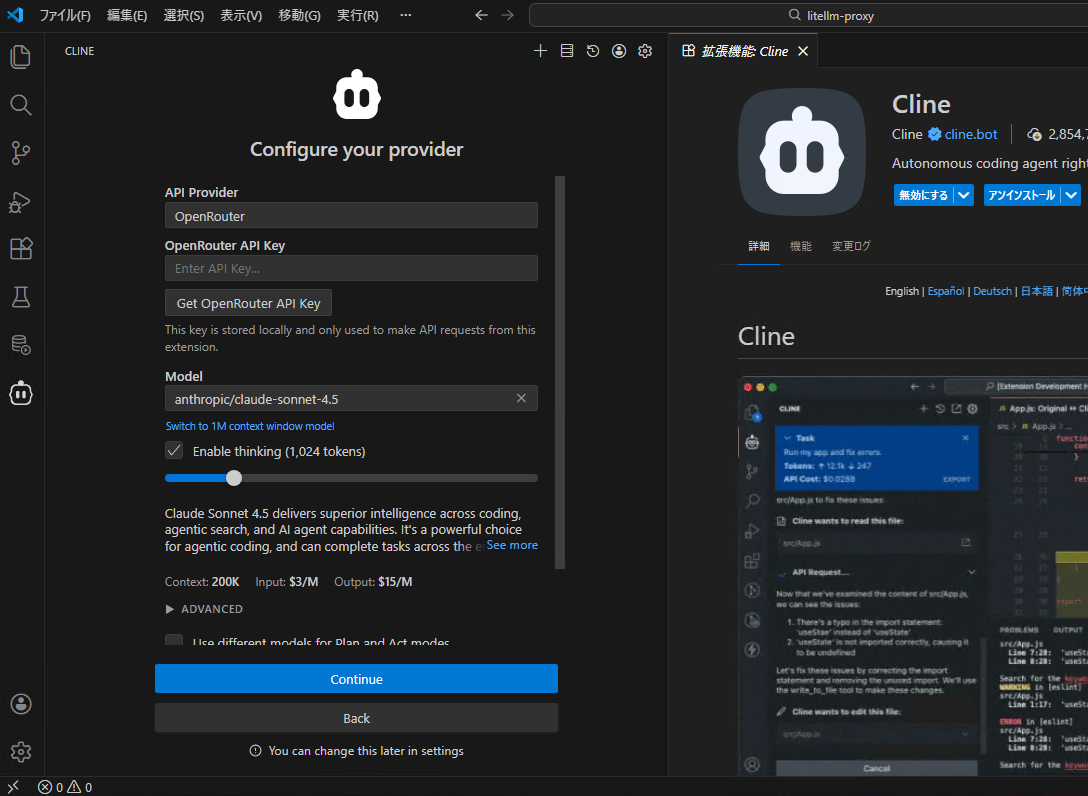Toggle different models for Plan and Act checkbox
Viewport: 1088px width, 796px height.
(x=174, y=640)
